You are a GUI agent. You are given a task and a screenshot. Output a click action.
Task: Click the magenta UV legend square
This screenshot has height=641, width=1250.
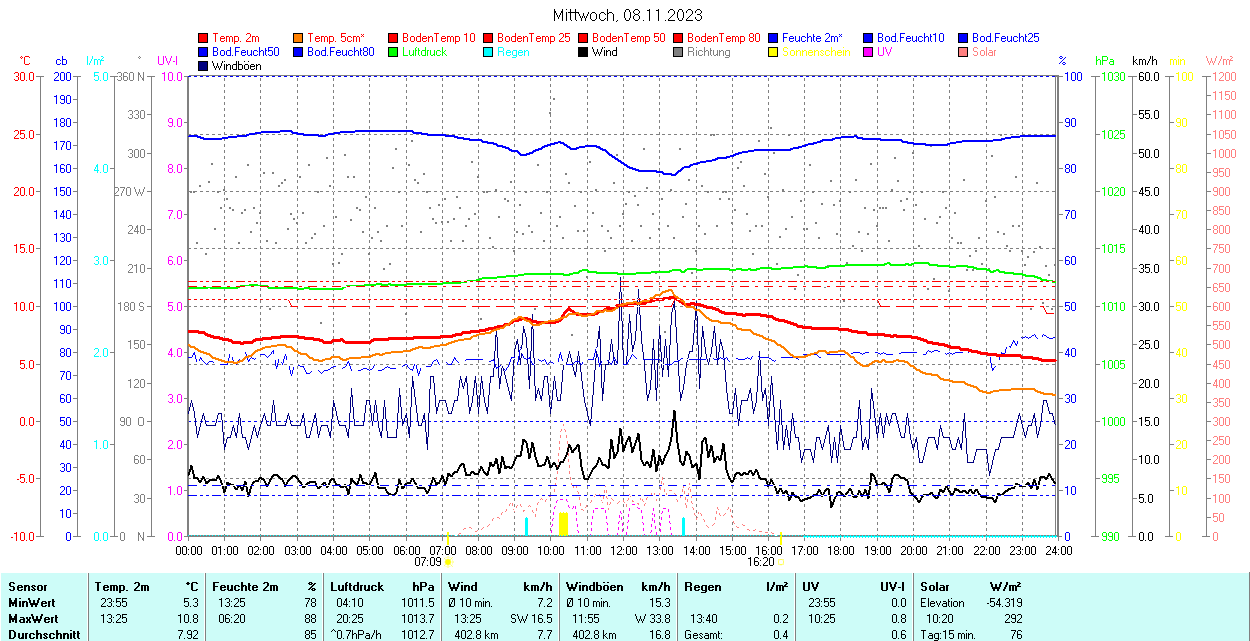click(x=867, y=52)
